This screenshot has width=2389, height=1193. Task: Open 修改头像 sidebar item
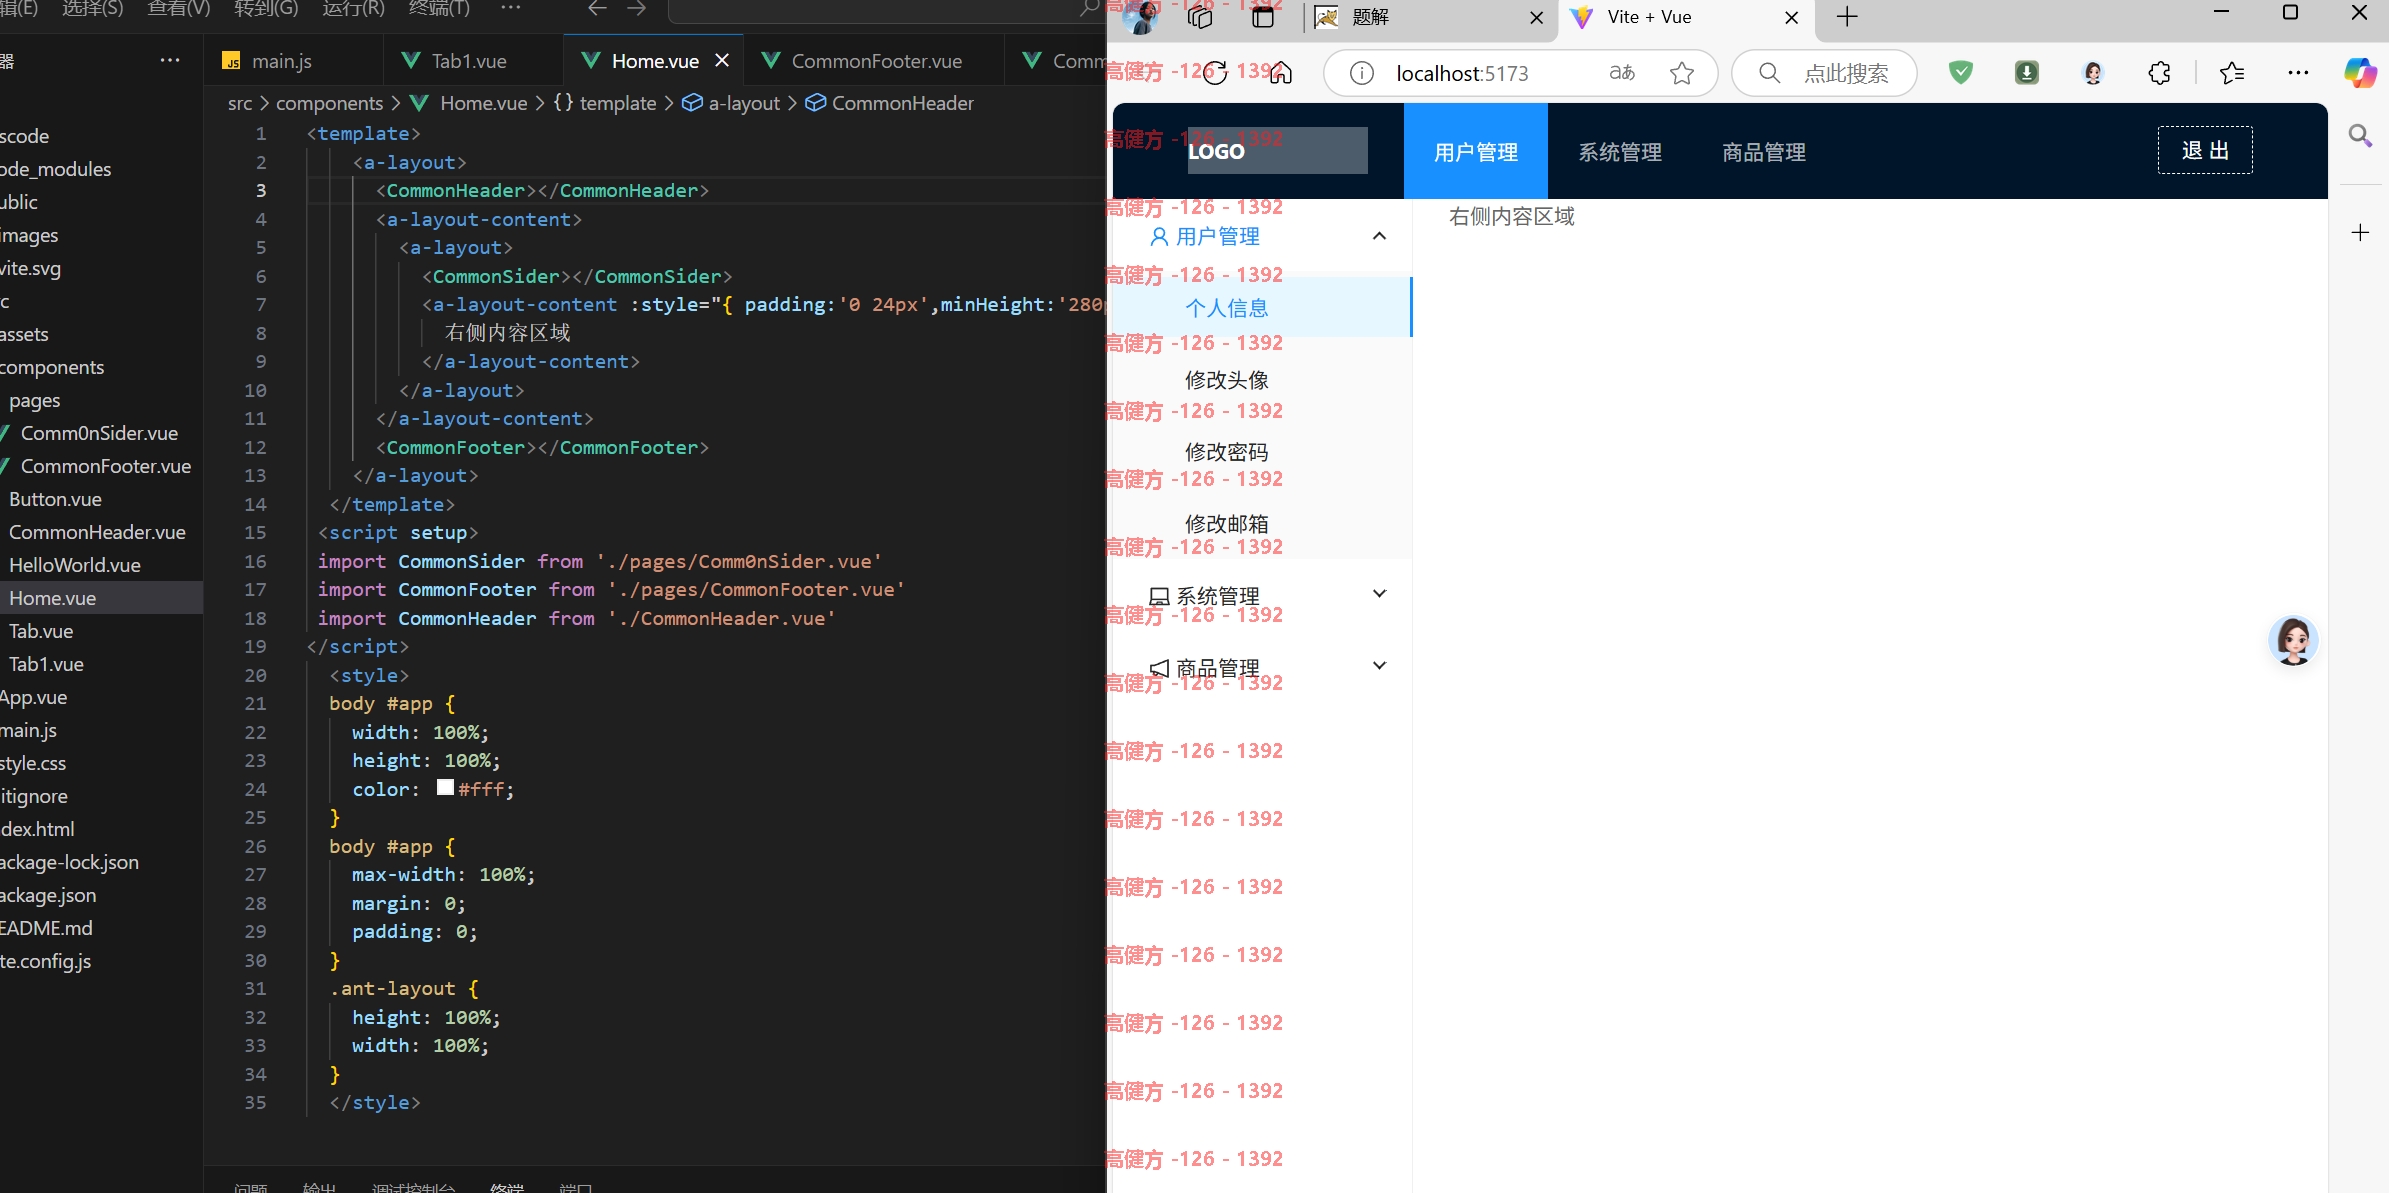(x=1260, y=379)
